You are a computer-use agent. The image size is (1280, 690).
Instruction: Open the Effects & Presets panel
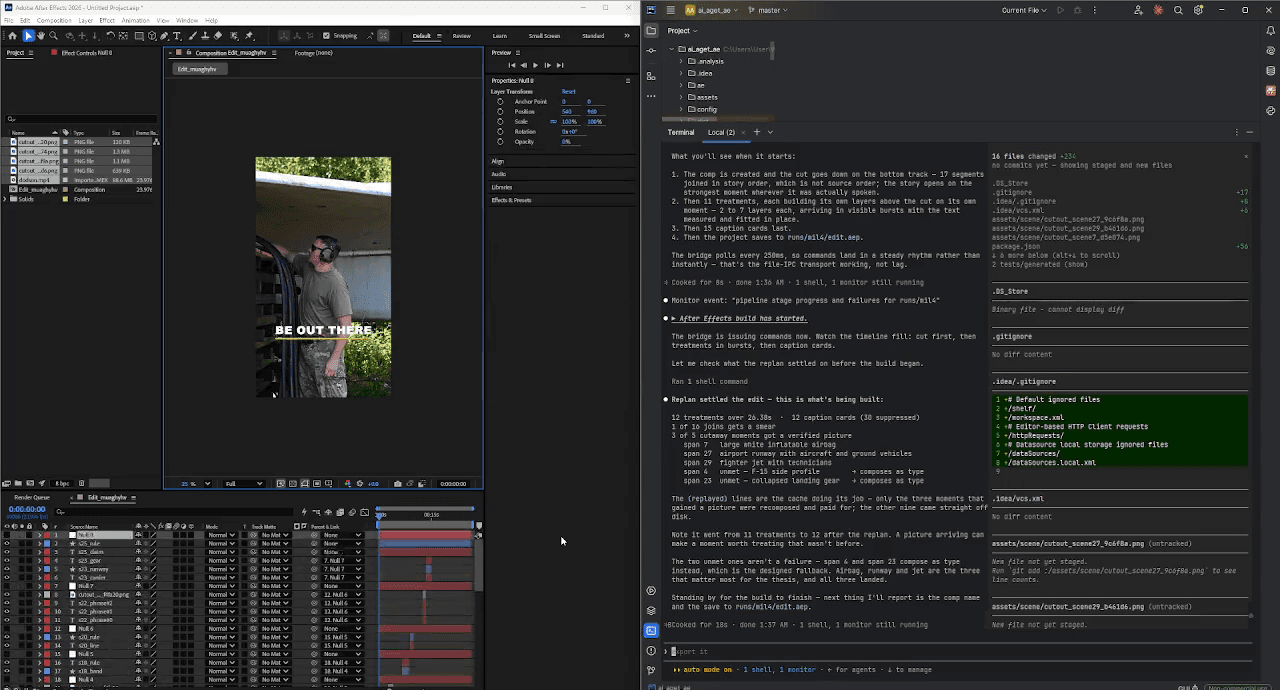[x=511, y=200]
